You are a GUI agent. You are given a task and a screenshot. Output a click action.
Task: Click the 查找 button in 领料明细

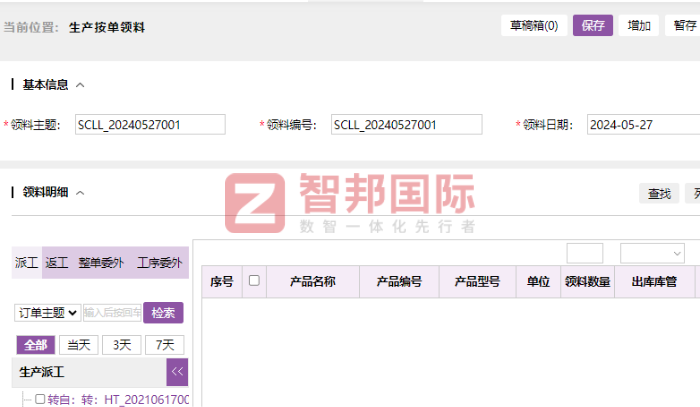tap(659, 194)
